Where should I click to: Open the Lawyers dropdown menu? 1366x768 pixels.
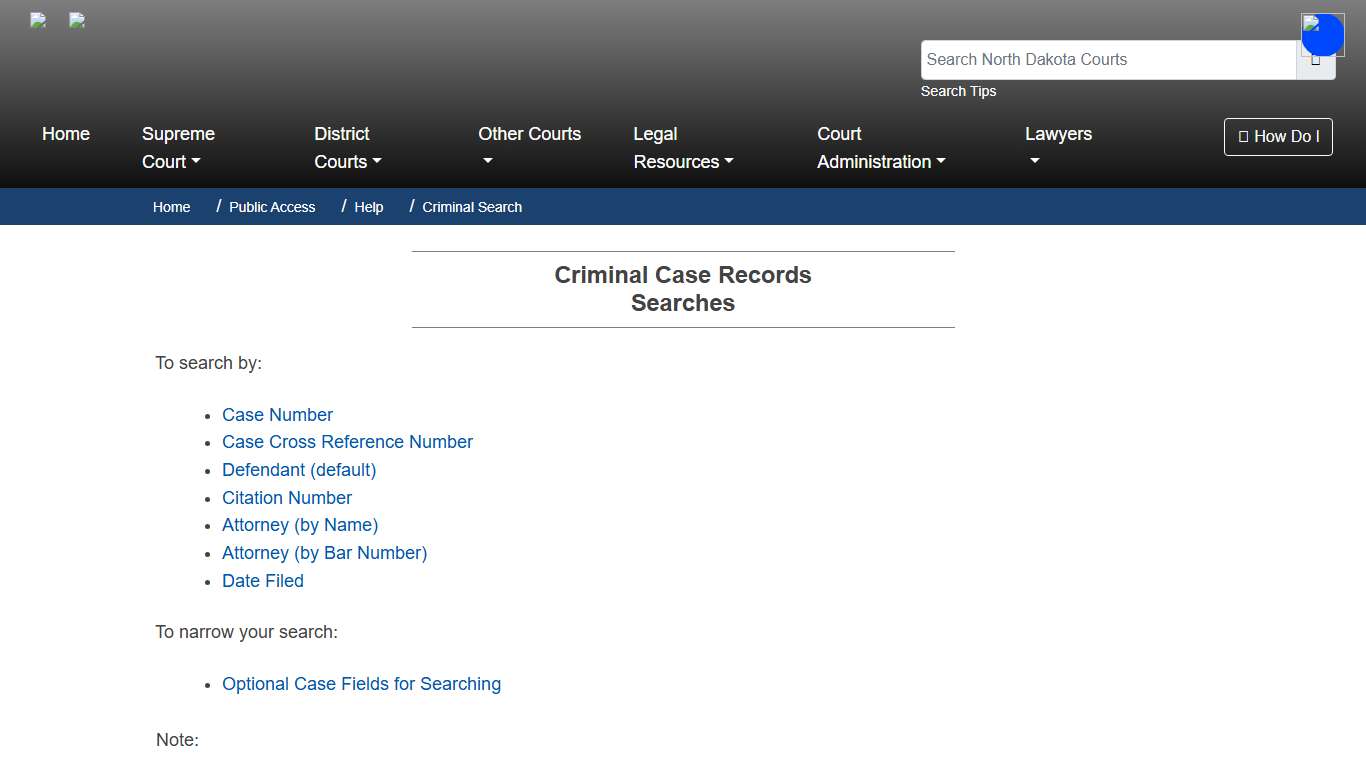[1058, 147]
